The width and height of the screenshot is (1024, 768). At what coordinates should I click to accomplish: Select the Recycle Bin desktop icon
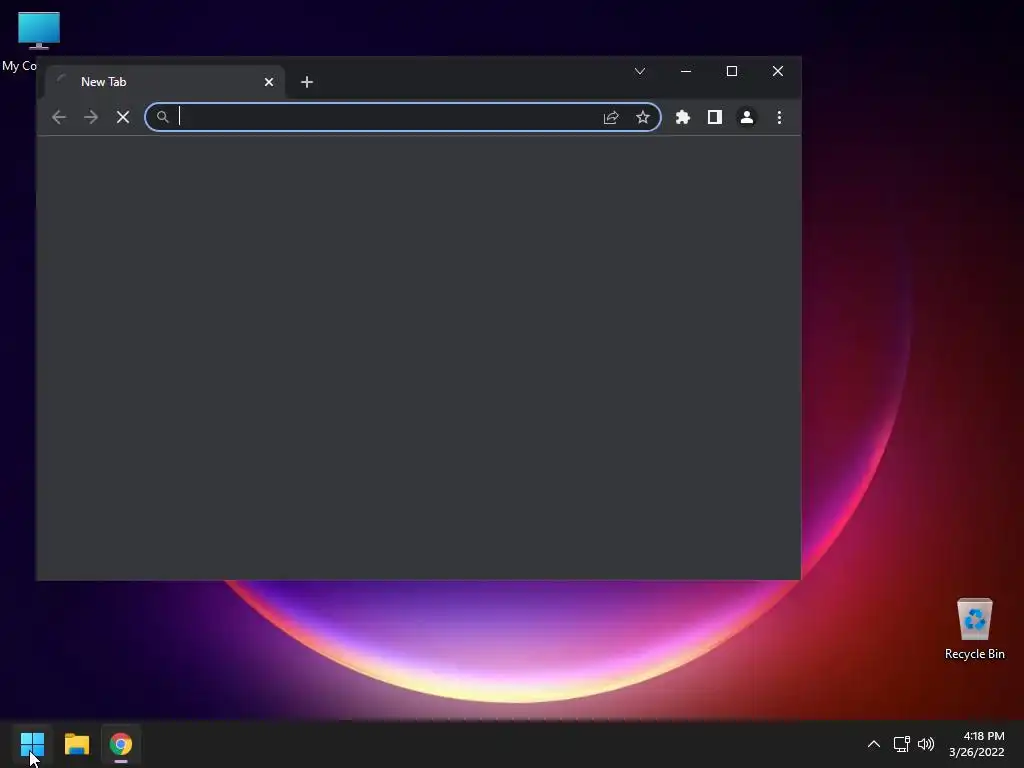(974, 628)
